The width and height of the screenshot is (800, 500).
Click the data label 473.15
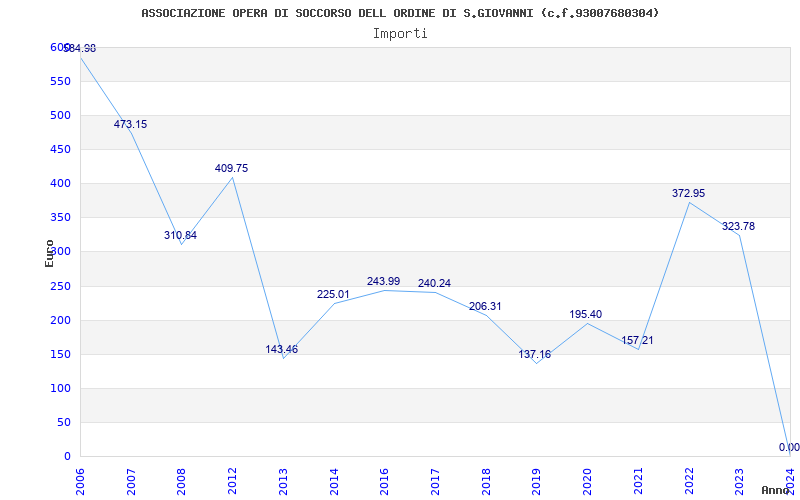130,124
